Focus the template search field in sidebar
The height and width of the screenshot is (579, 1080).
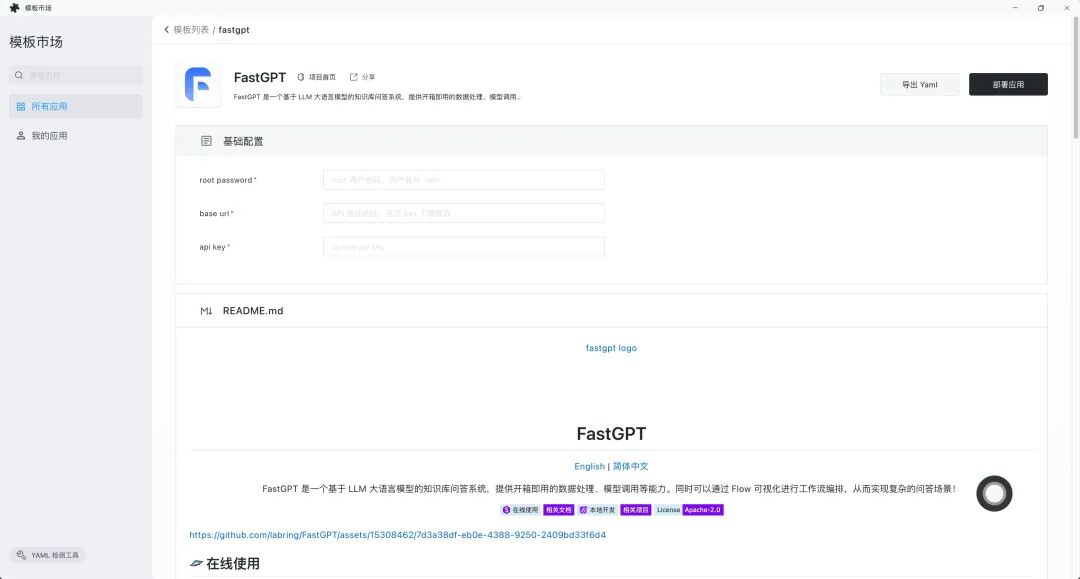76,75
